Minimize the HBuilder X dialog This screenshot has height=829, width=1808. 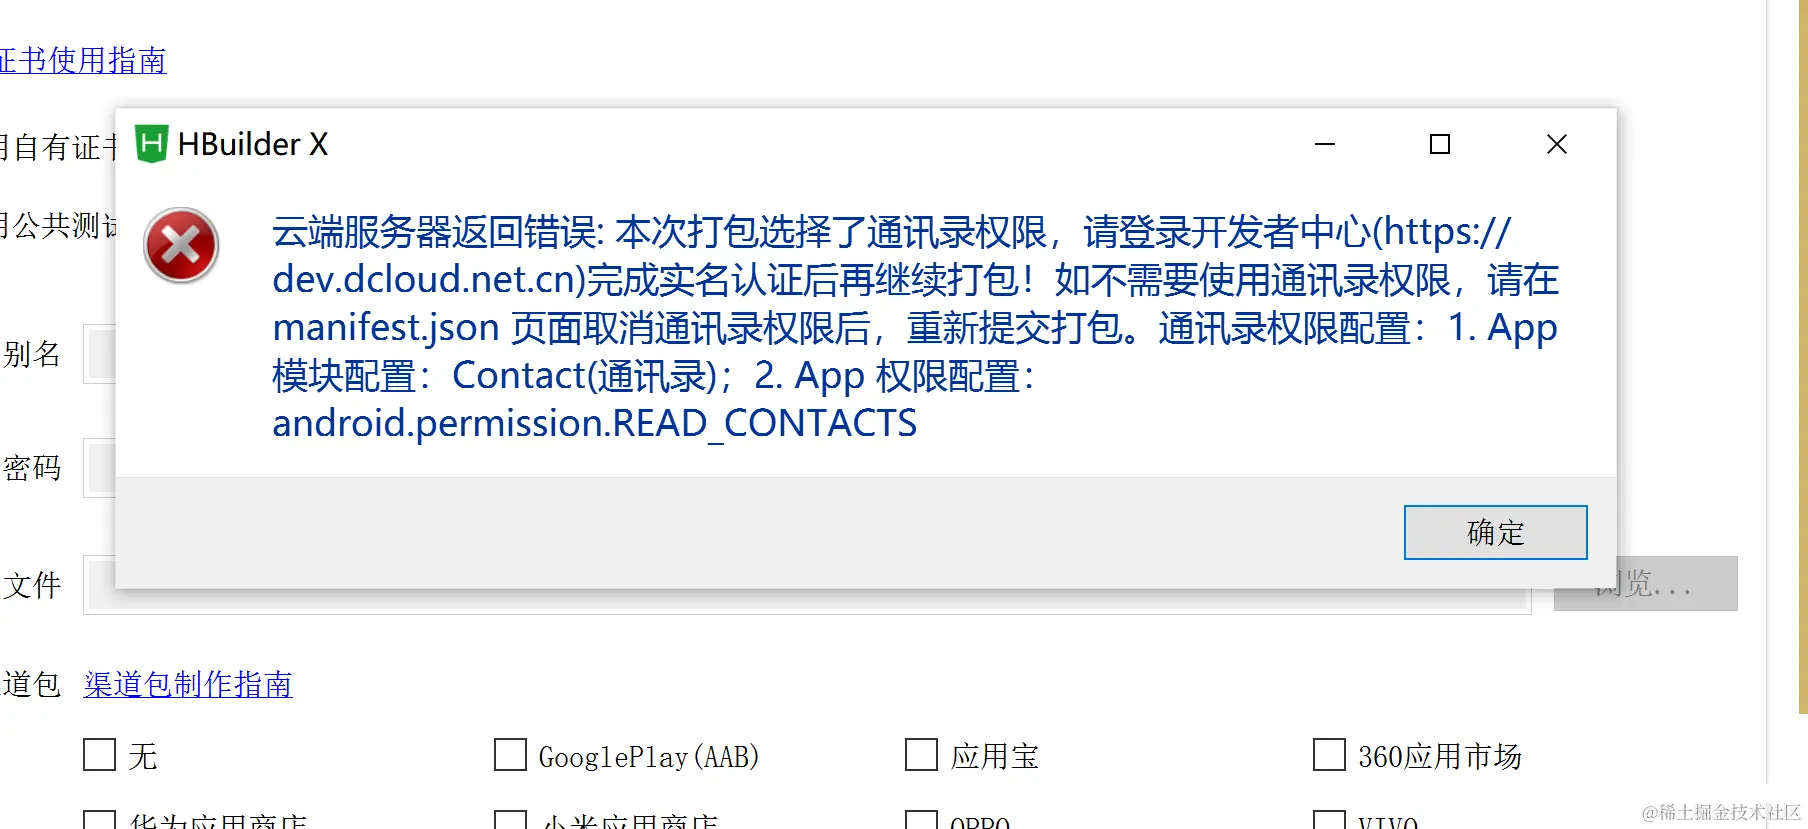[1325, 144]
